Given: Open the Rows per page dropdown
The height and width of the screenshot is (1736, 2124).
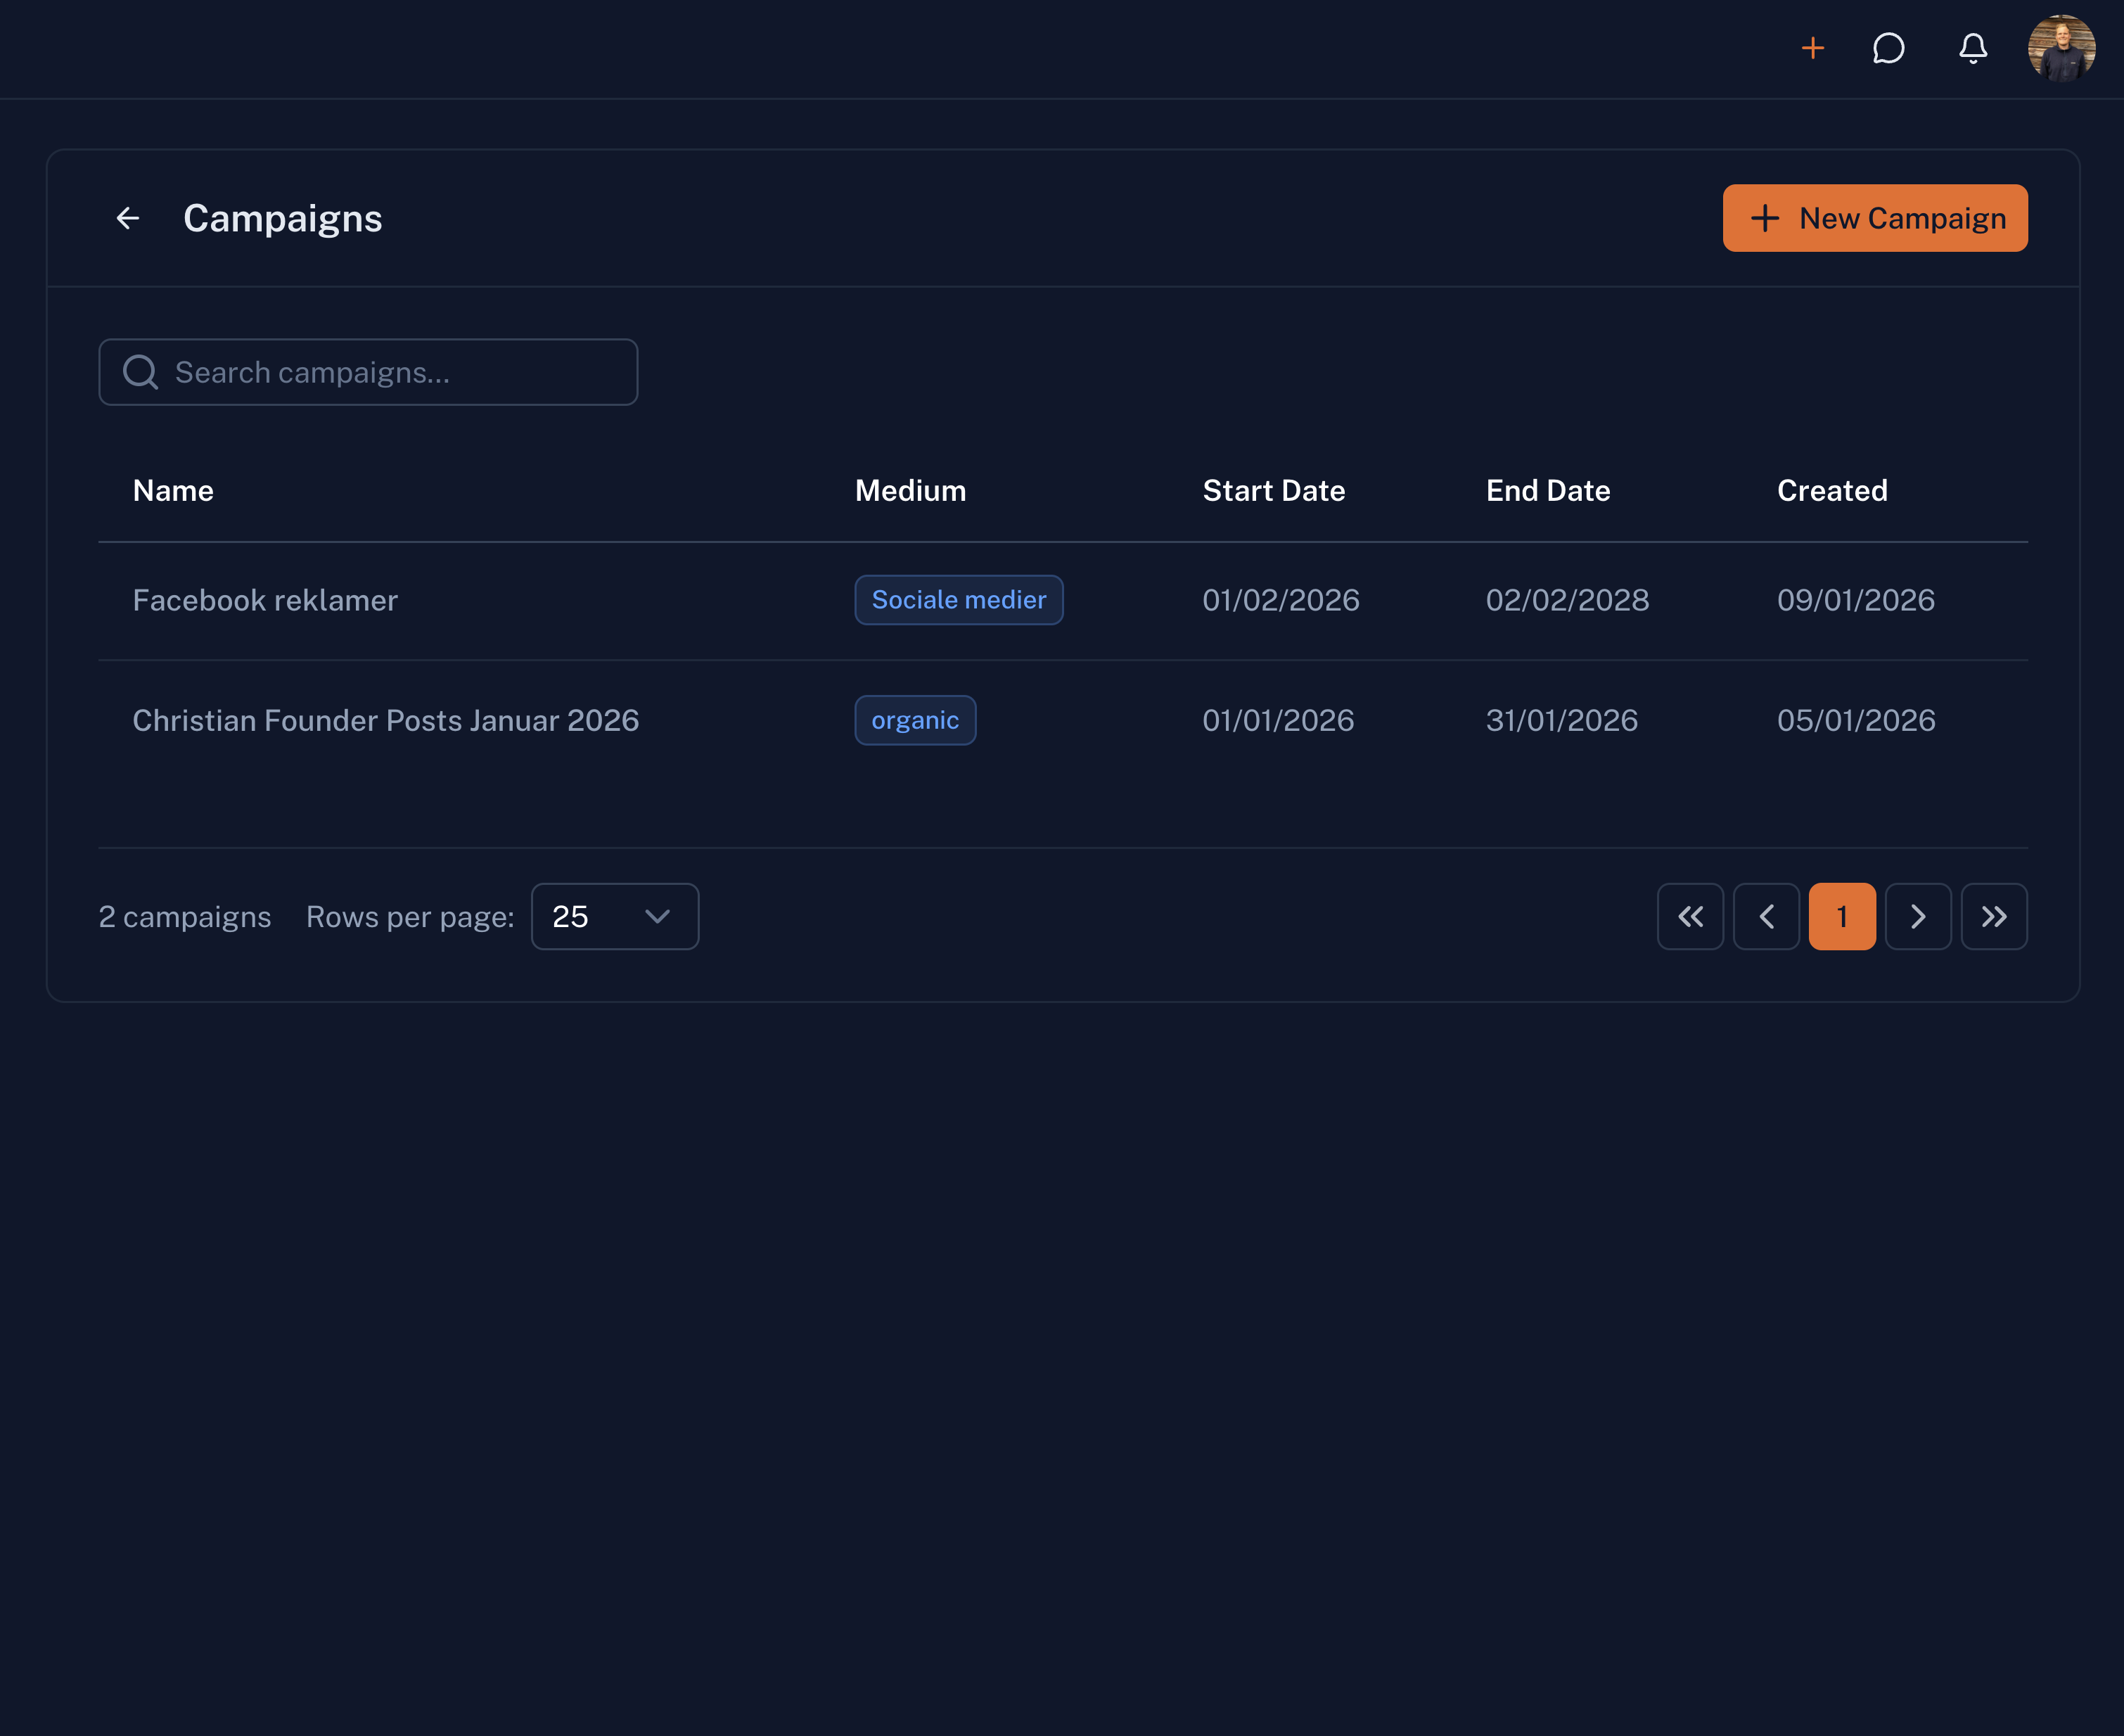Looking at the screenshot, I should pos(614,916).
